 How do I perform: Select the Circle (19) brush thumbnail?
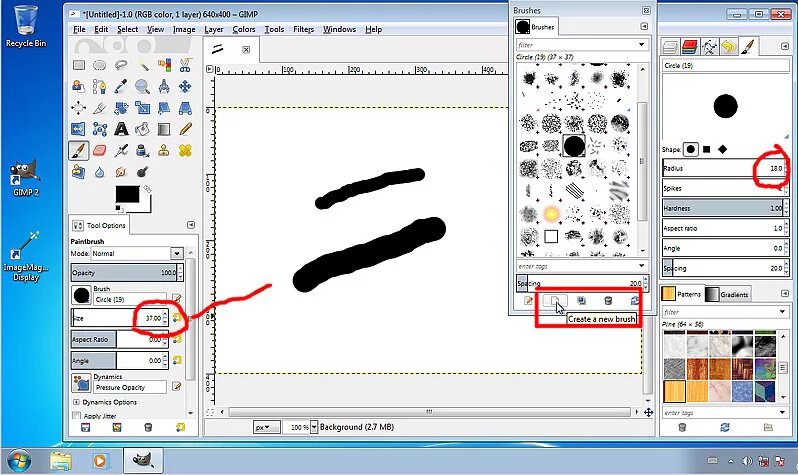pos(574,146)
